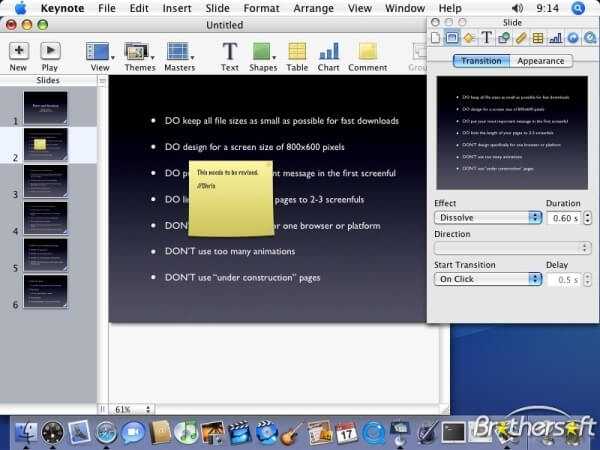Open the Effect dropdown showing Dissolve
600x450 pixels.
[x=488, y=218]
